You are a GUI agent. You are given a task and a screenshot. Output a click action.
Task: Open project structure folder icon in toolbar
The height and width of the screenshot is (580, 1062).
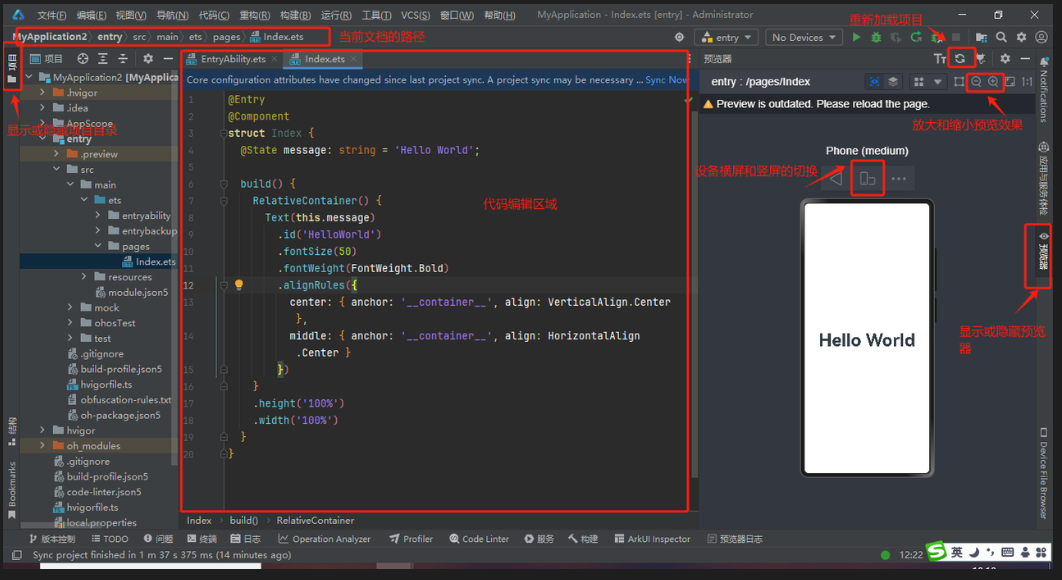point(981,37)
